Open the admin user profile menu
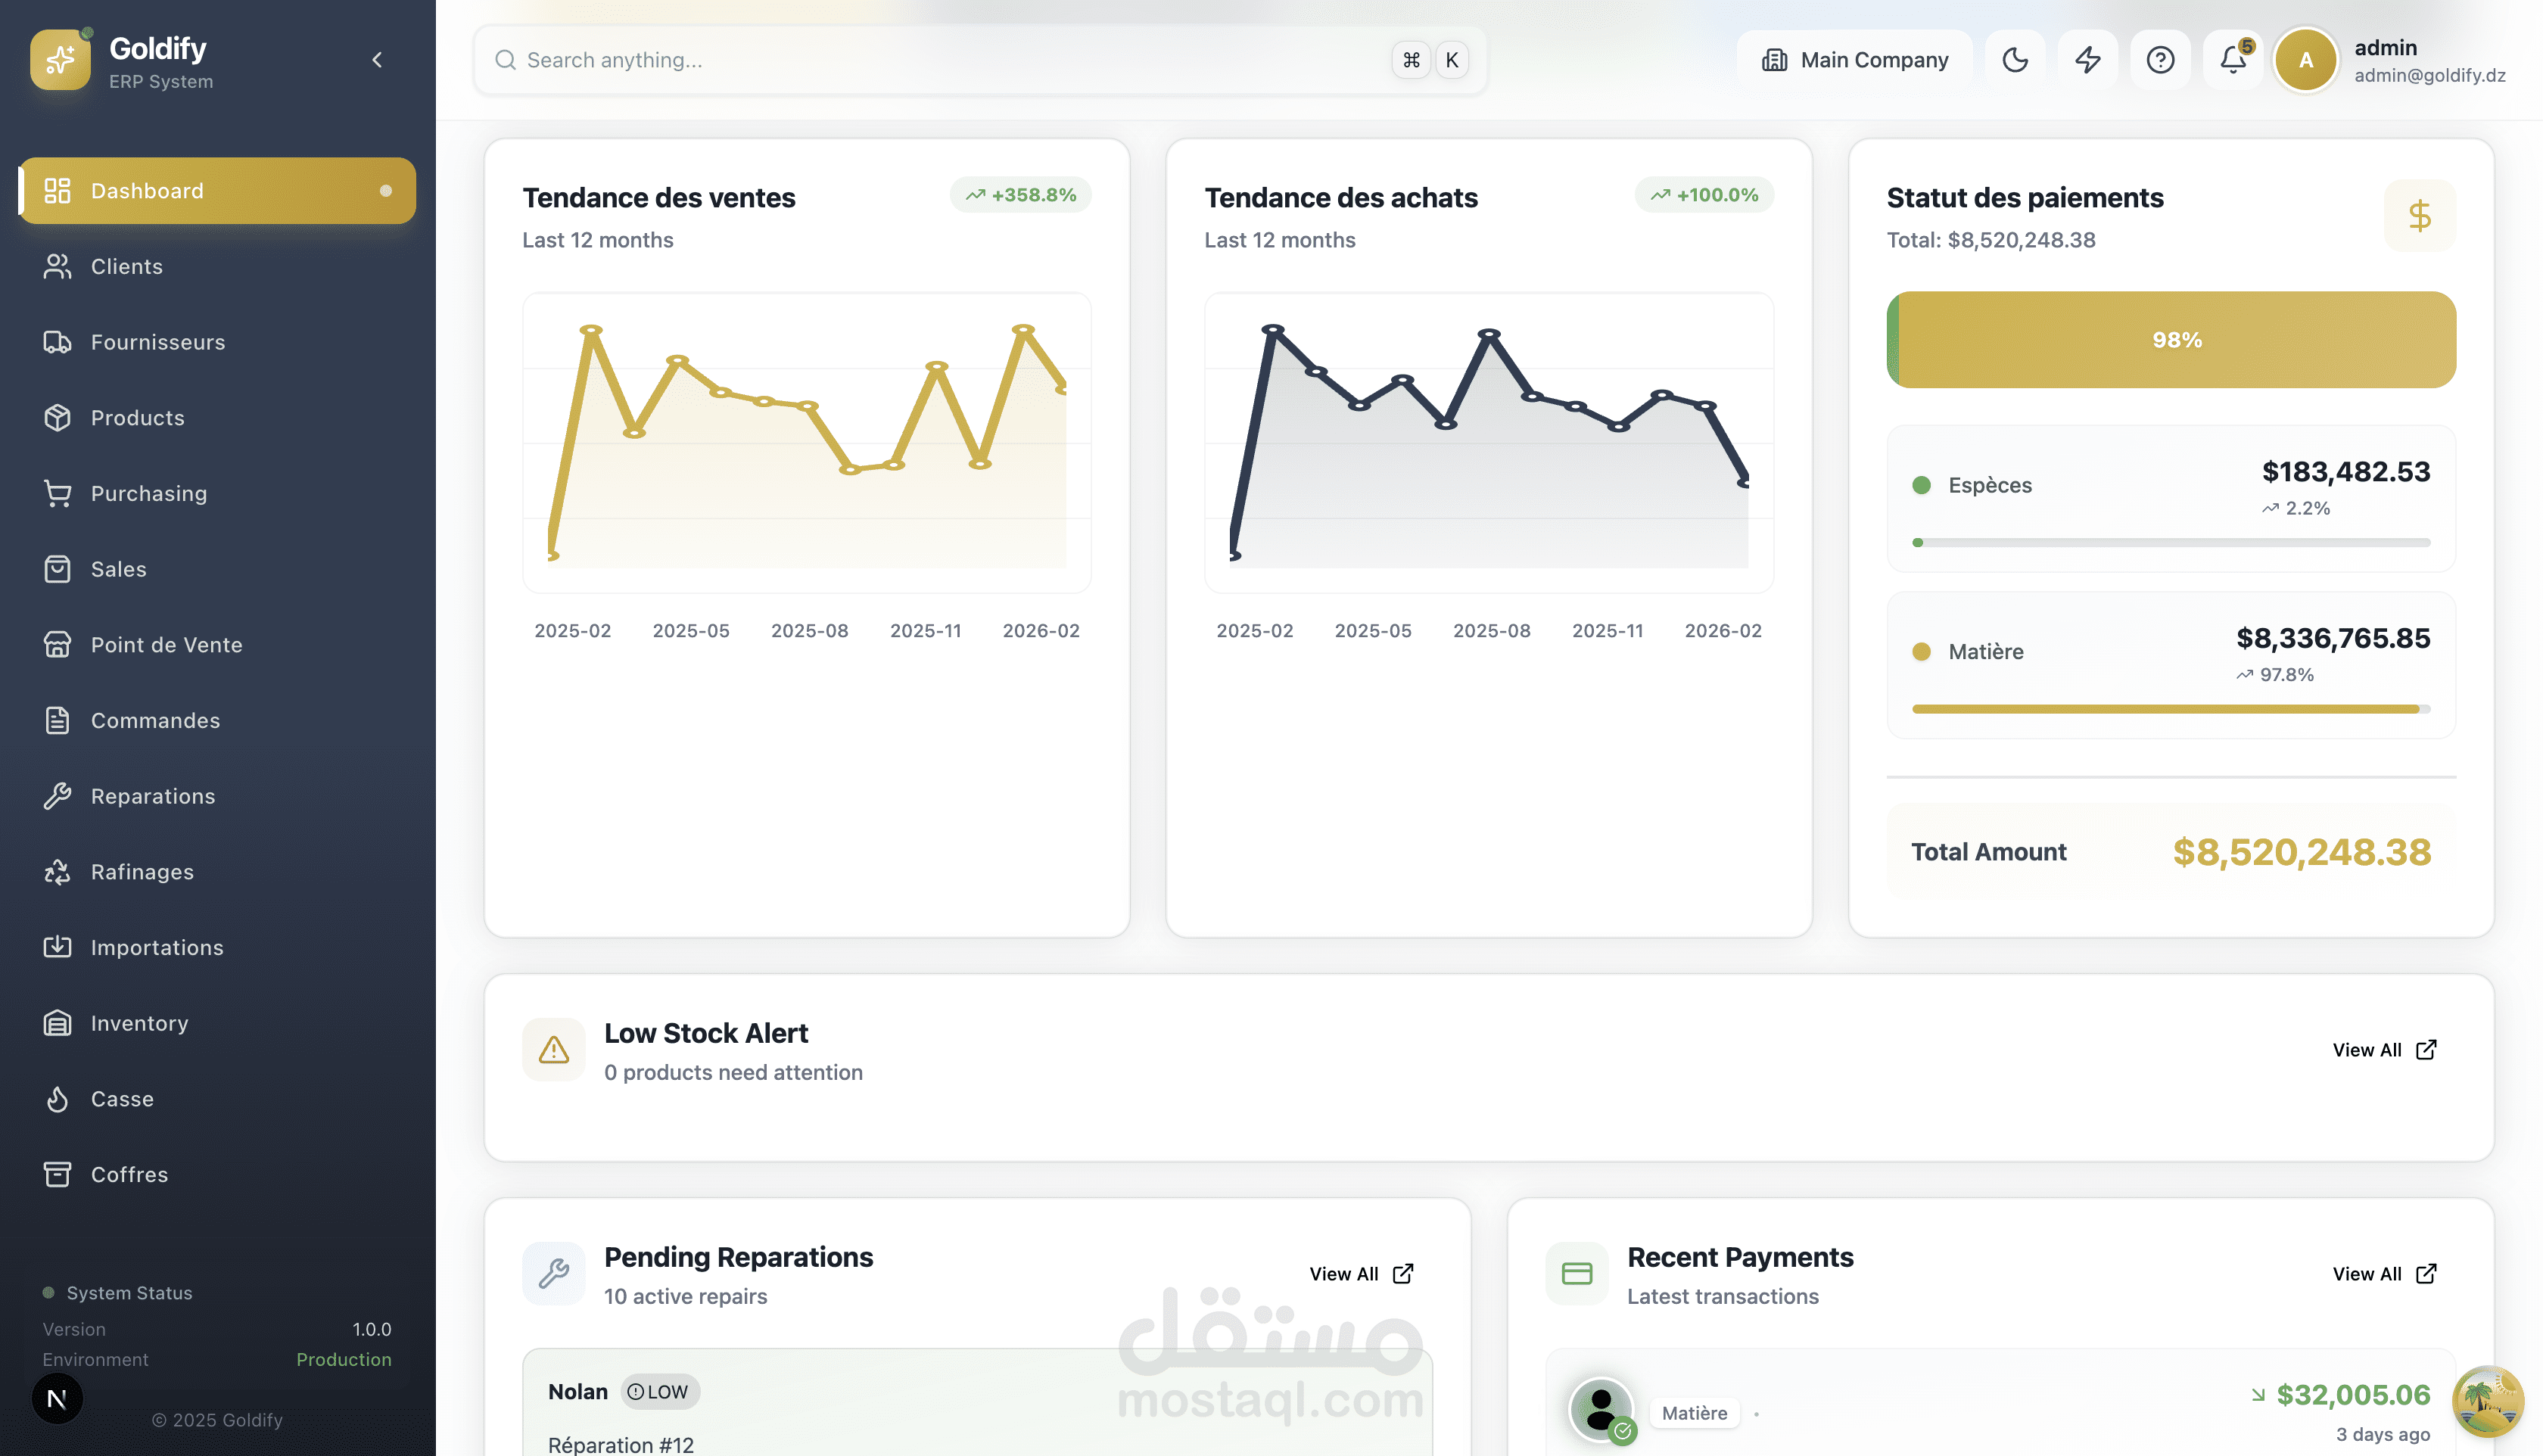 click(2390, 60)
